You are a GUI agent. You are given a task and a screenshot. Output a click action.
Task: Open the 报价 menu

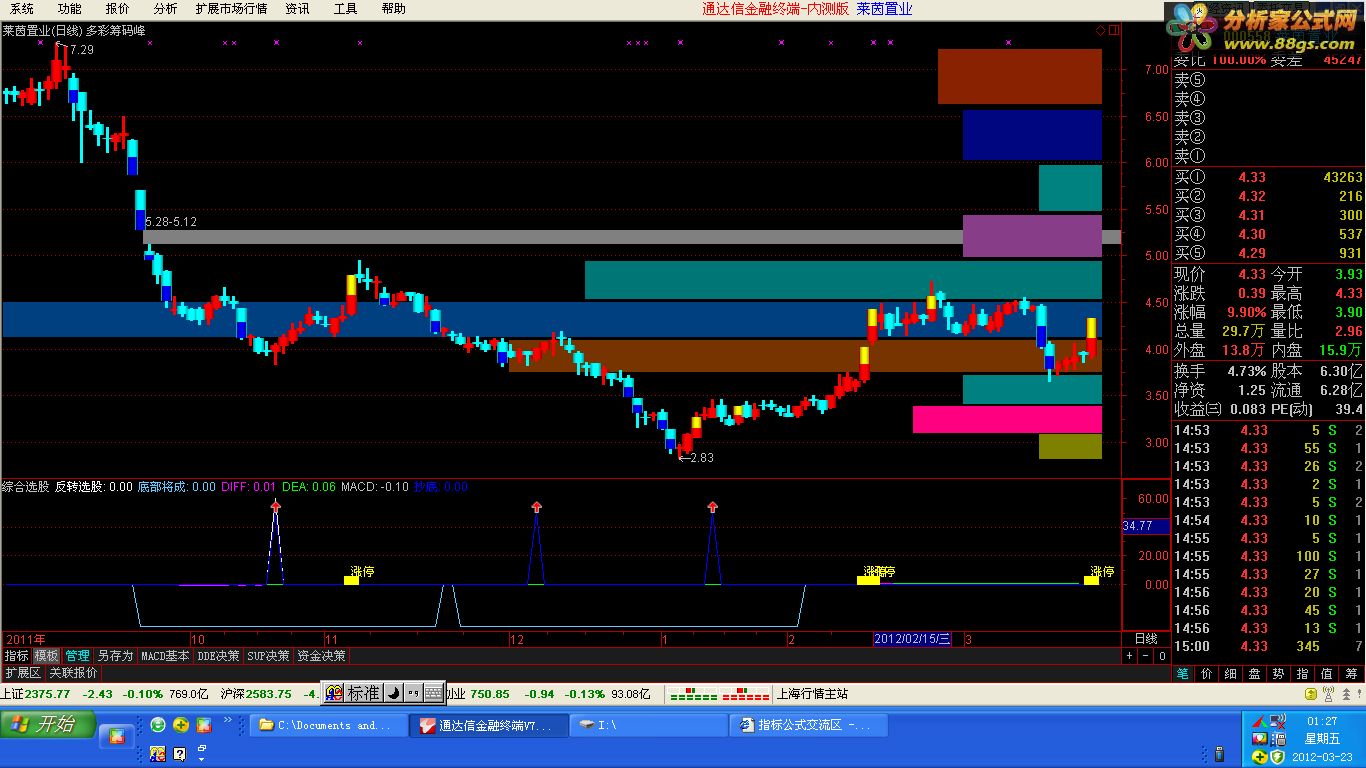pos(117,9)
